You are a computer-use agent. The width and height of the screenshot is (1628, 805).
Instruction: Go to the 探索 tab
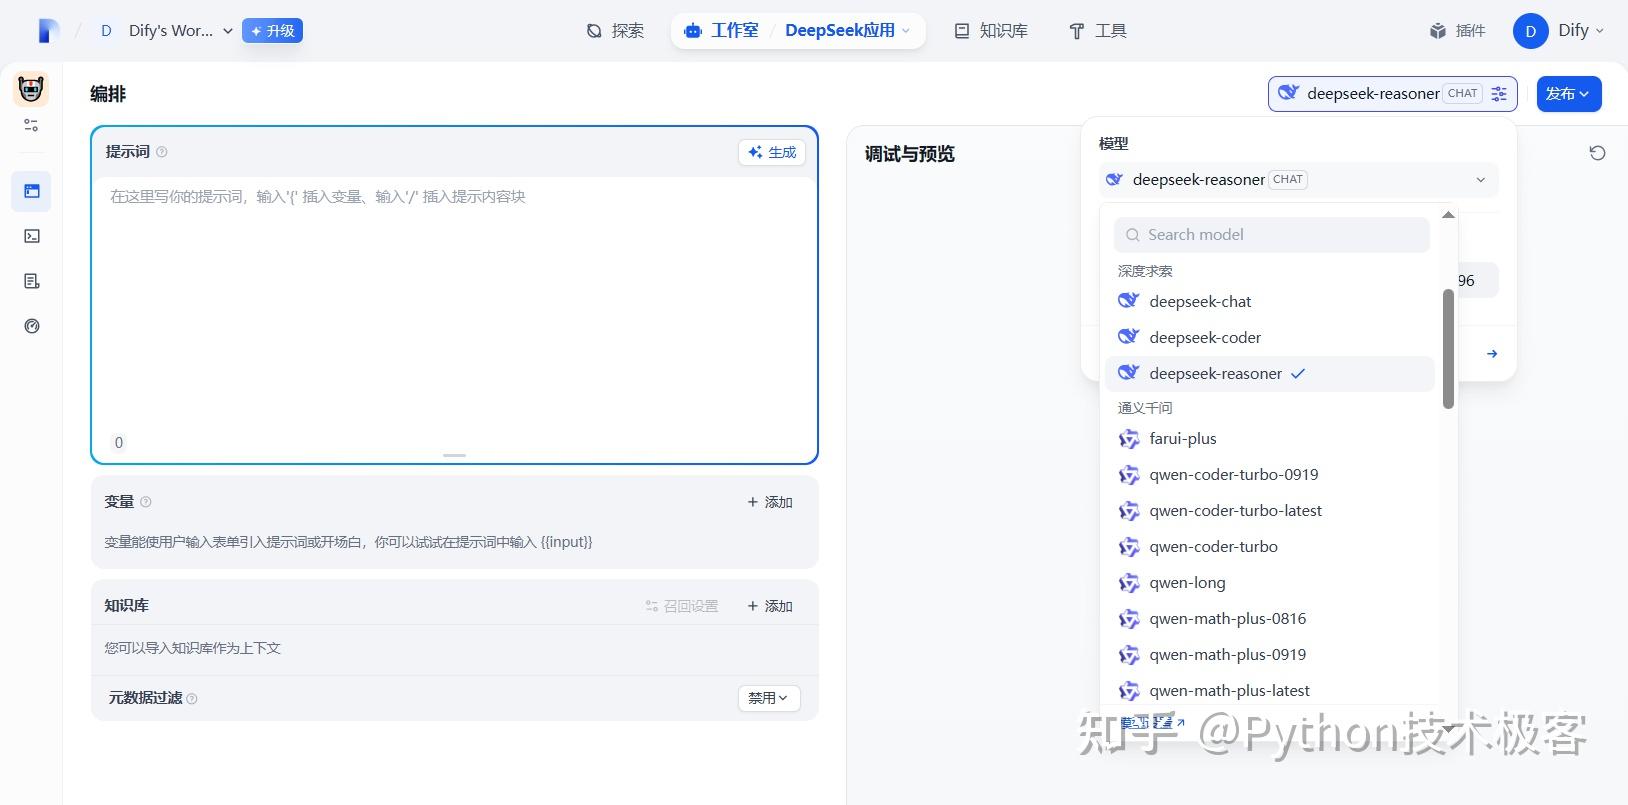pos(615,31)
